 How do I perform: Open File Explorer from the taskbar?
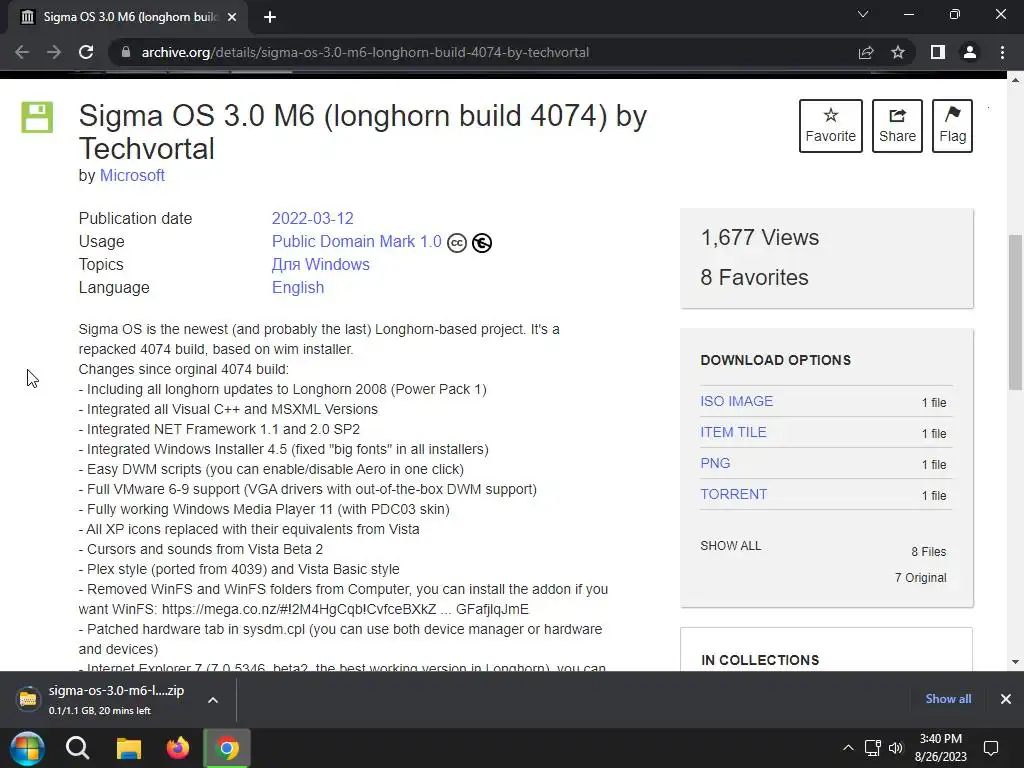(x=129, y=748)
